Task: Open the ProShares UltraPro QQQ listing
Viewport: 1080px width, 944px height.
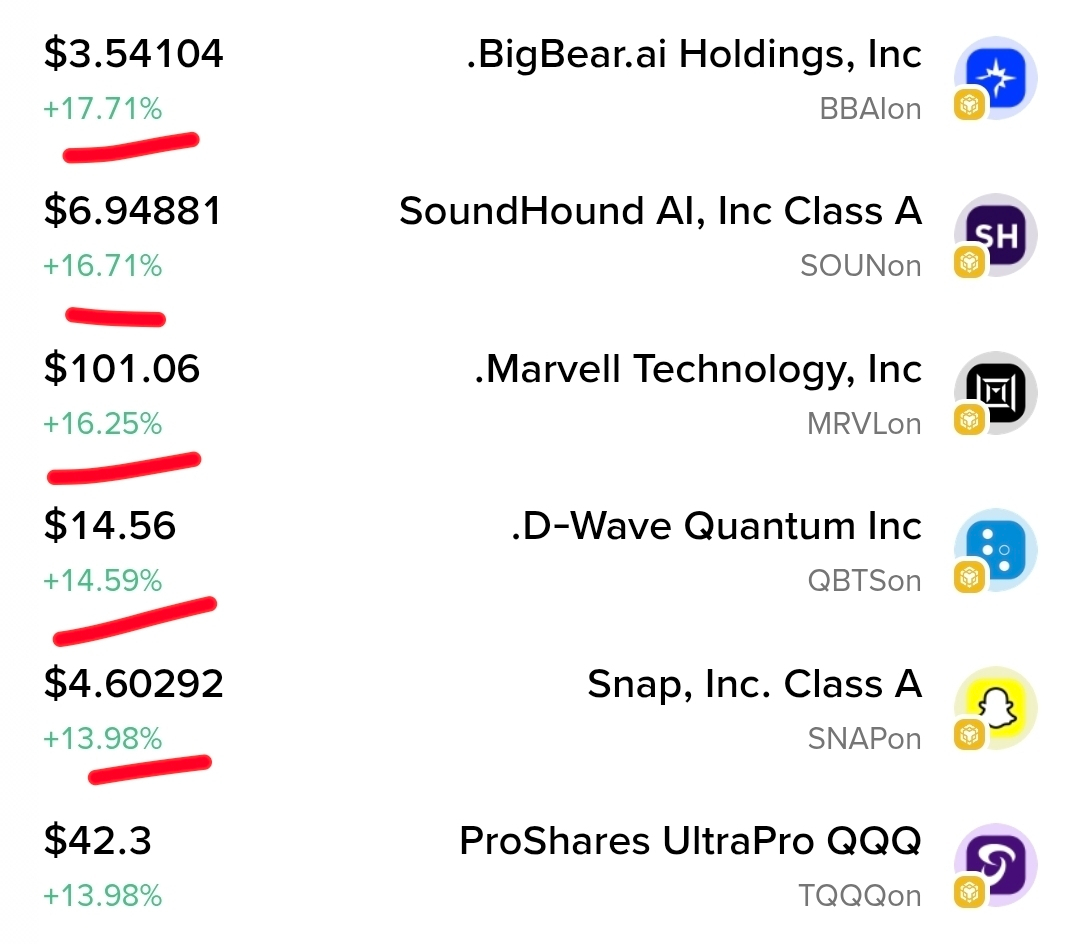Action: (x=690, y=841)
